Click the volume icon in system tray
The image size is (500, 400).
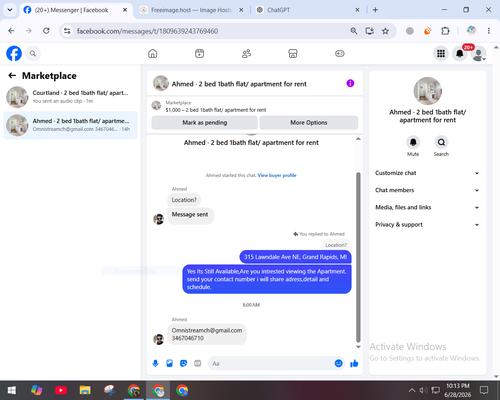click(x=423, y=390)
